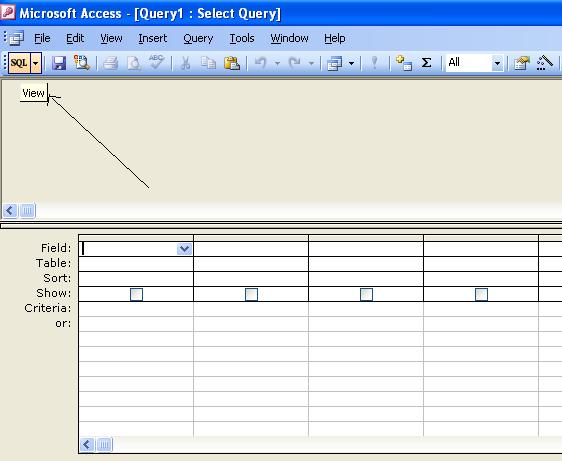
Task: Click the Query Type toolbar icon
Action: coord(334,63)
